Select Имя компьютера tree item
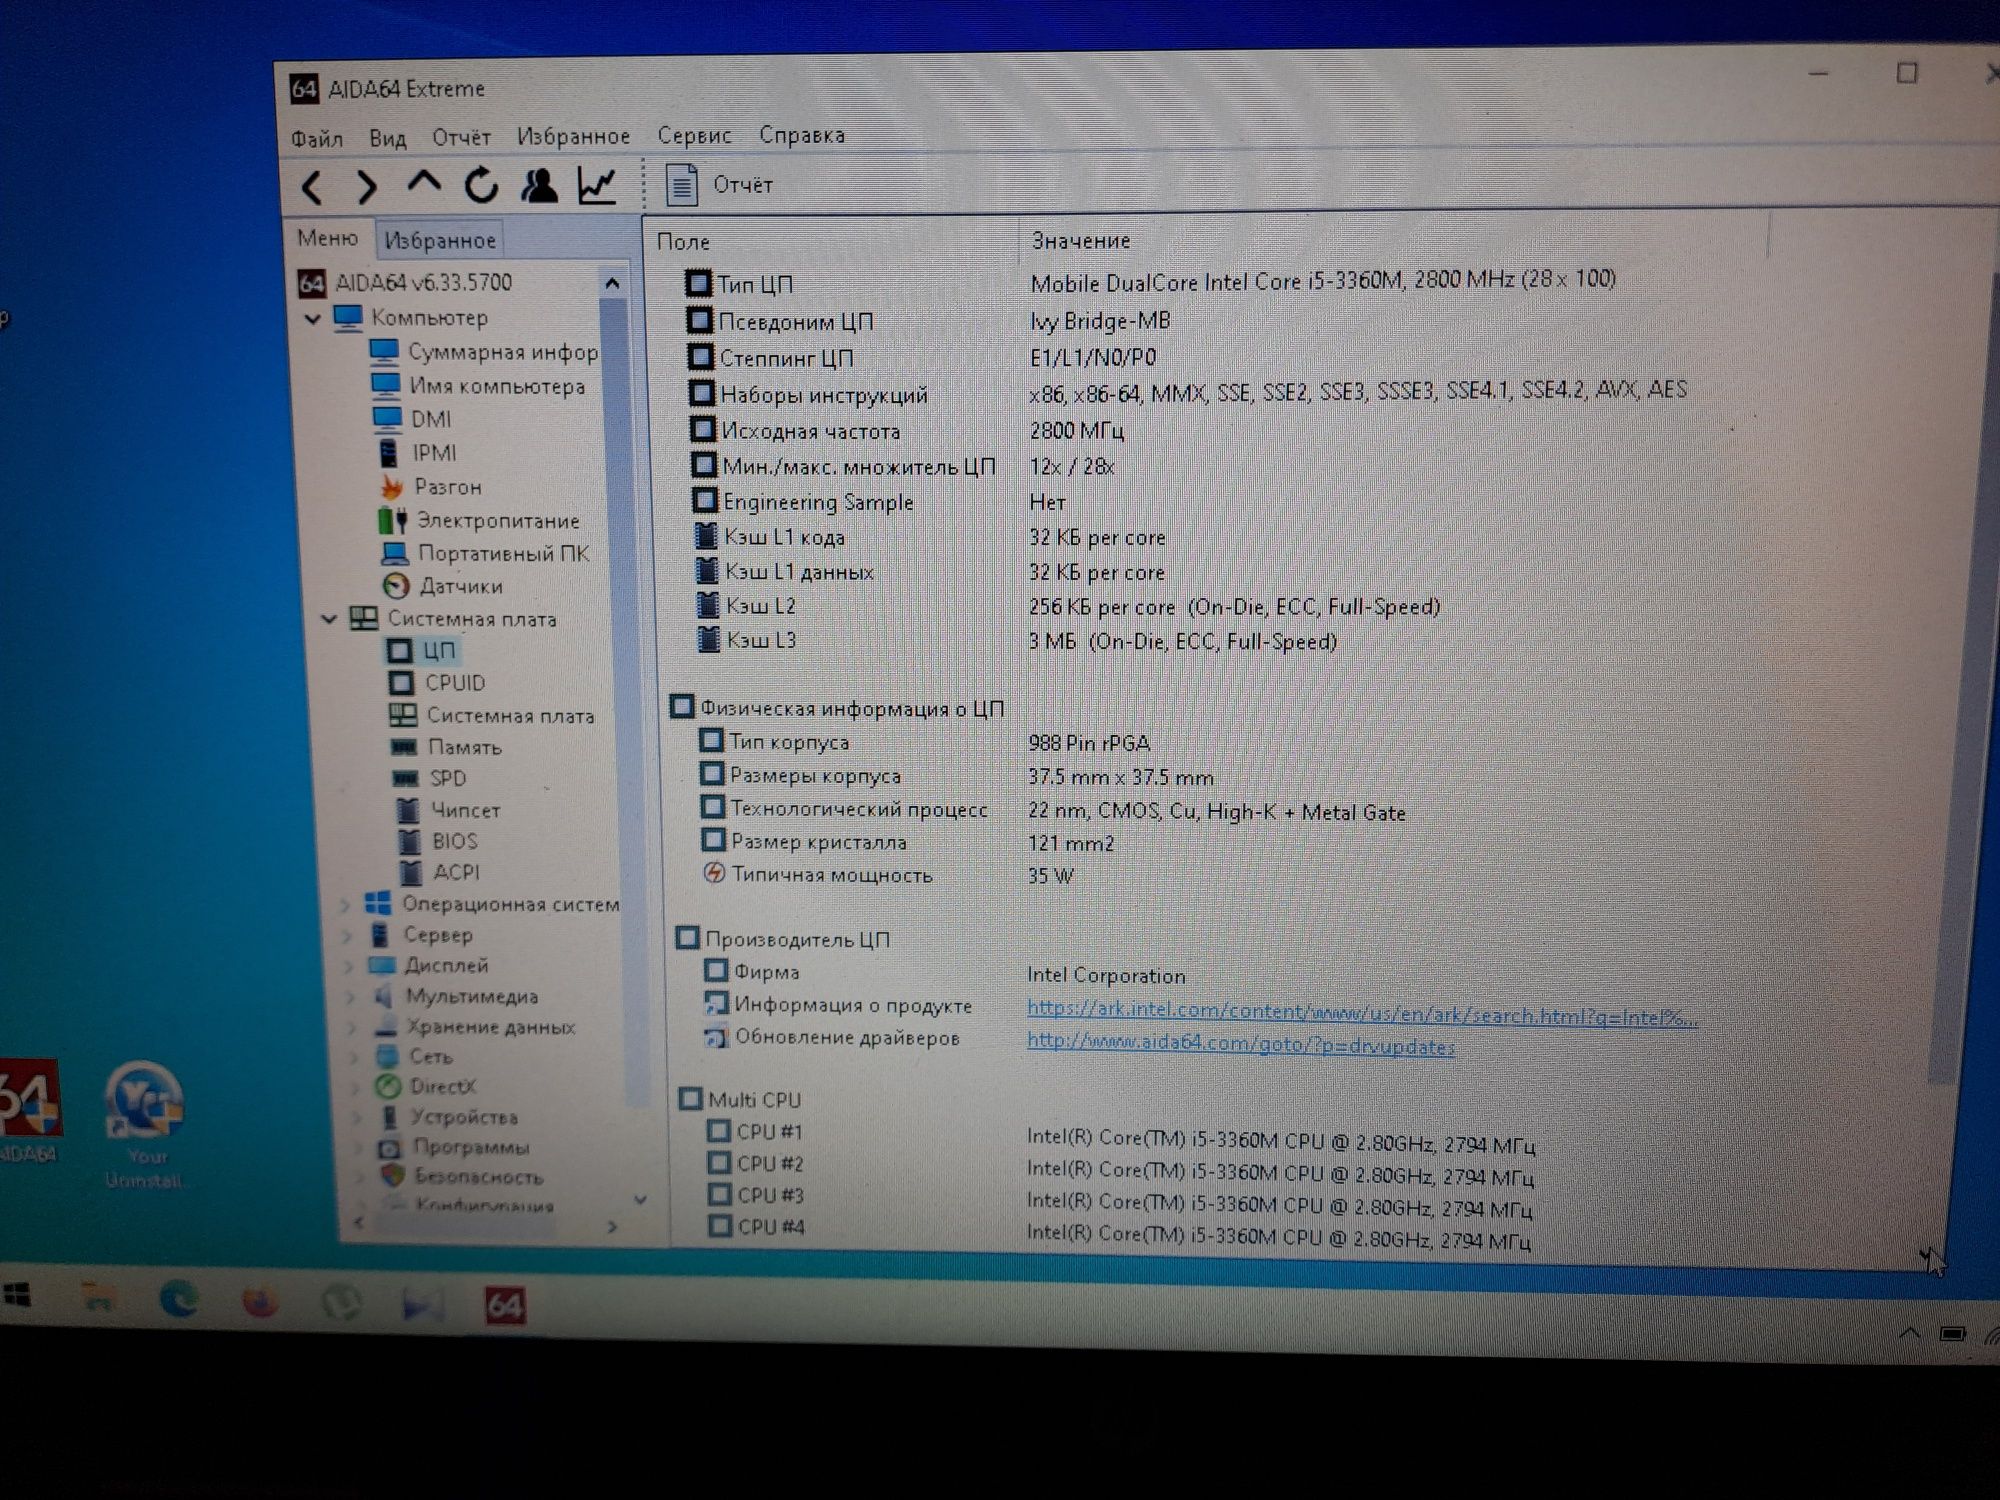The height and width of the screenshot is (1500, 2000). pos(478,386)
